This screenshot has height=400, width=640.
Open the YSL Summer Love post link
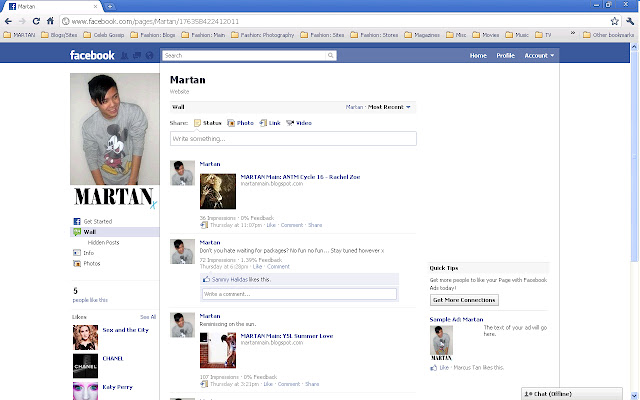[x=287, y=336]
